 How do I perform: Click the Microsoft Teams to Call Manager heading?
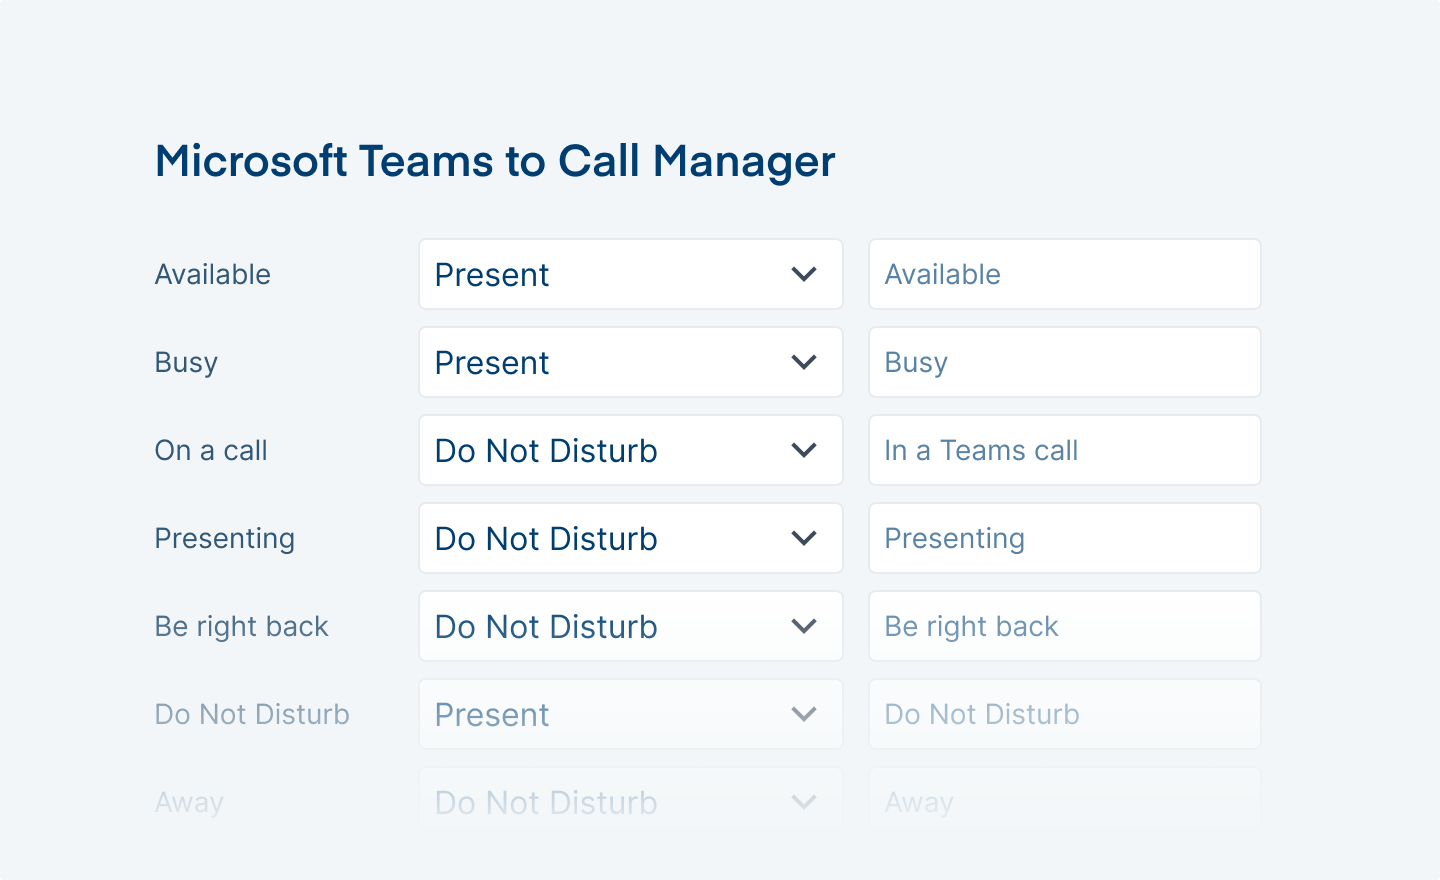click(495, 161)
